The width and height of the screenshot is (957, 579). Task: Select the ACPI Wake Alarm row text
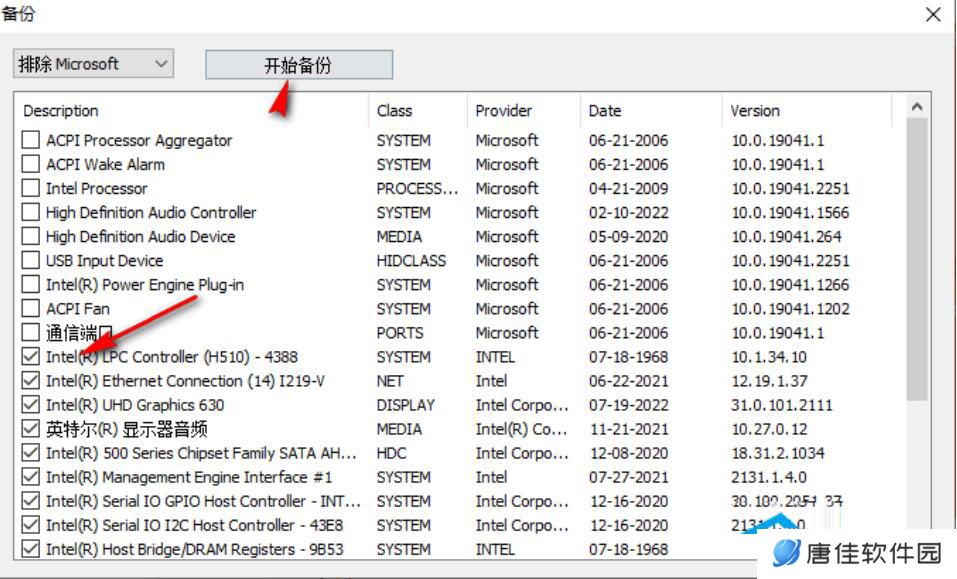(x=106, y=164)
